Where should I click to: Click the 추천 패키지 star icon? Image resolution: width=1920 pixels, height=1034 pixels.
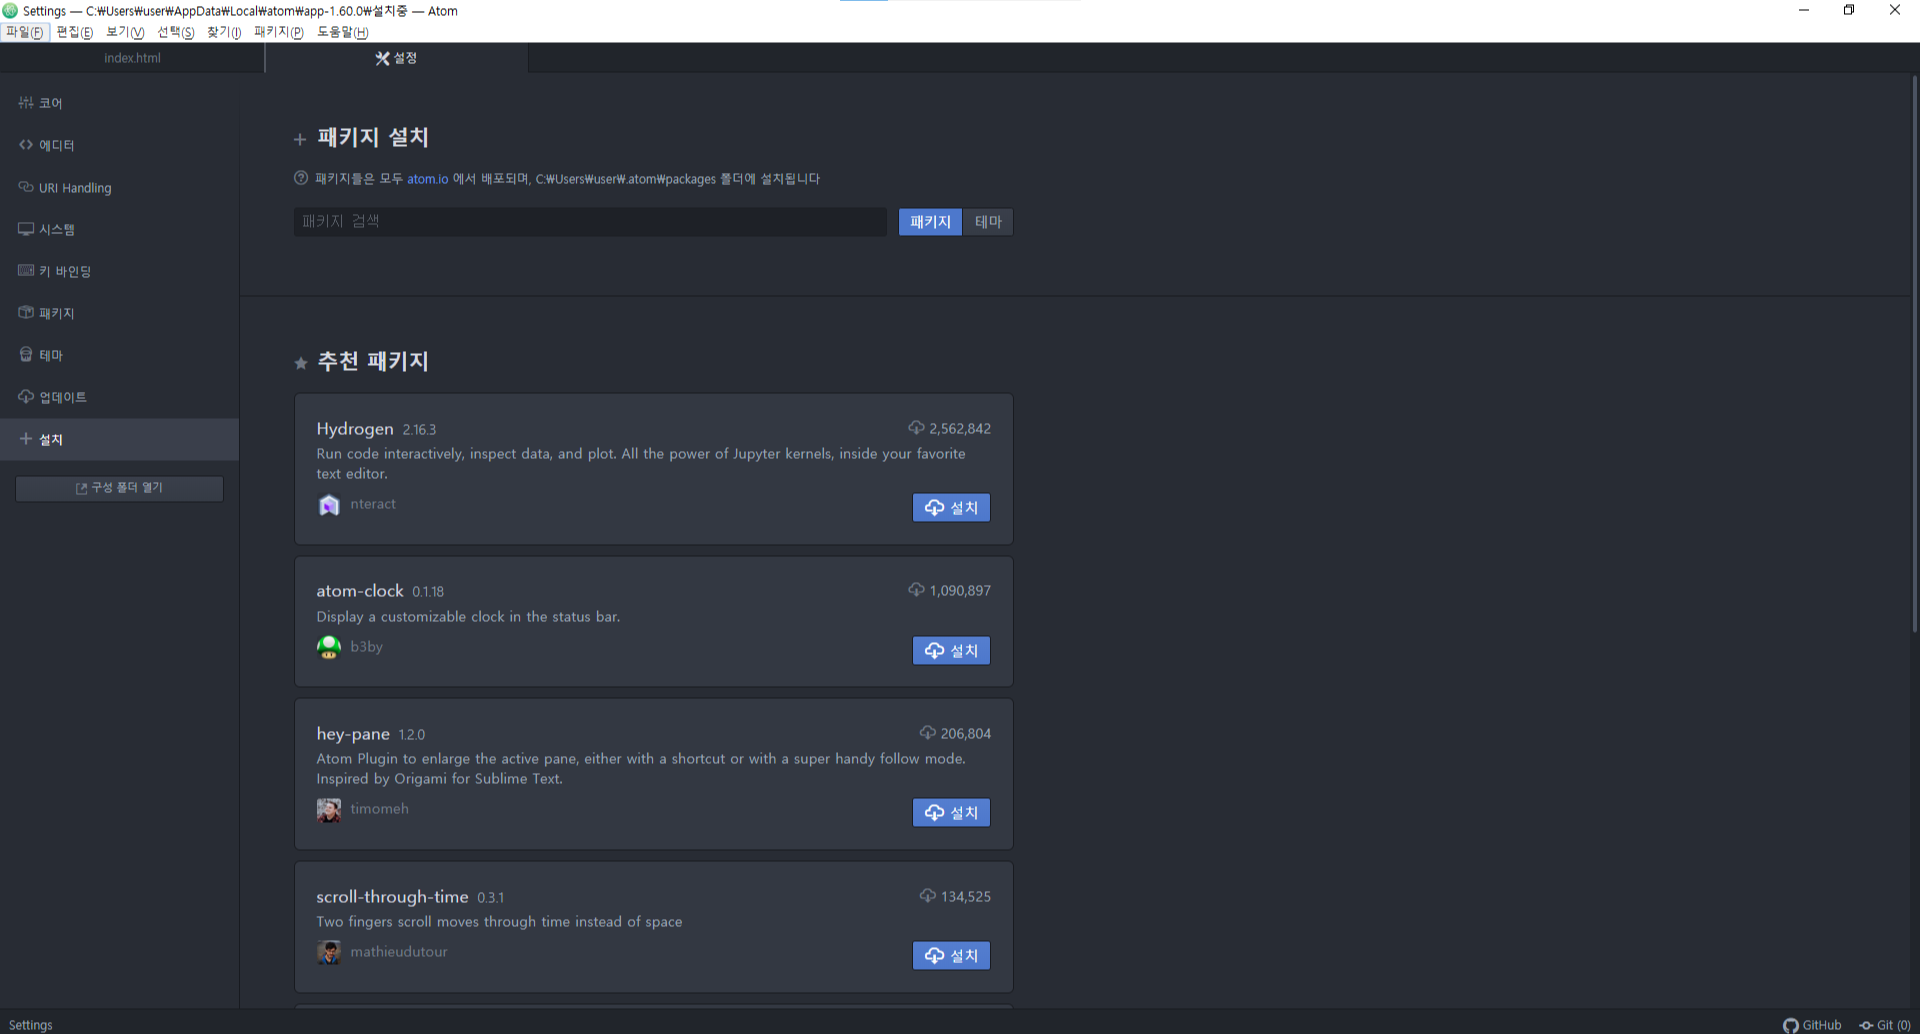[301, 363]
